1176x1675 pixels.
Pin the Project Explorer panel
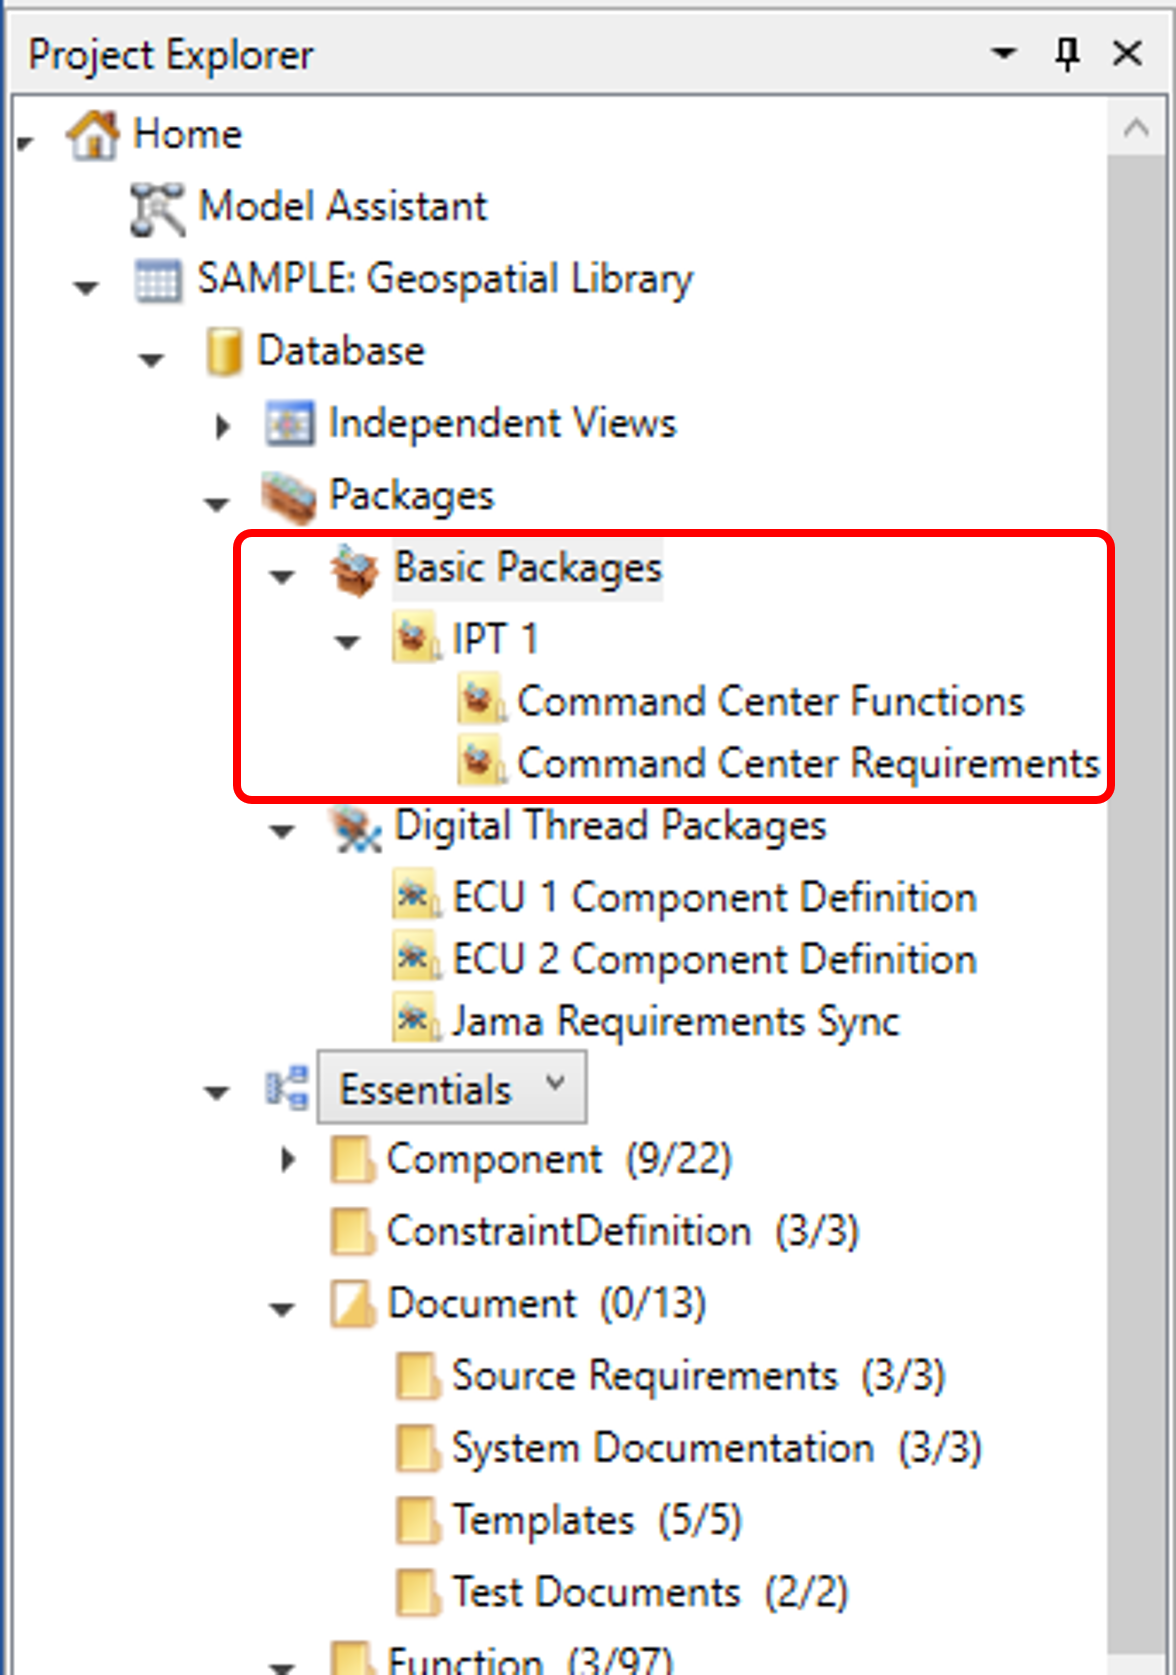[x=1067, y=53]
